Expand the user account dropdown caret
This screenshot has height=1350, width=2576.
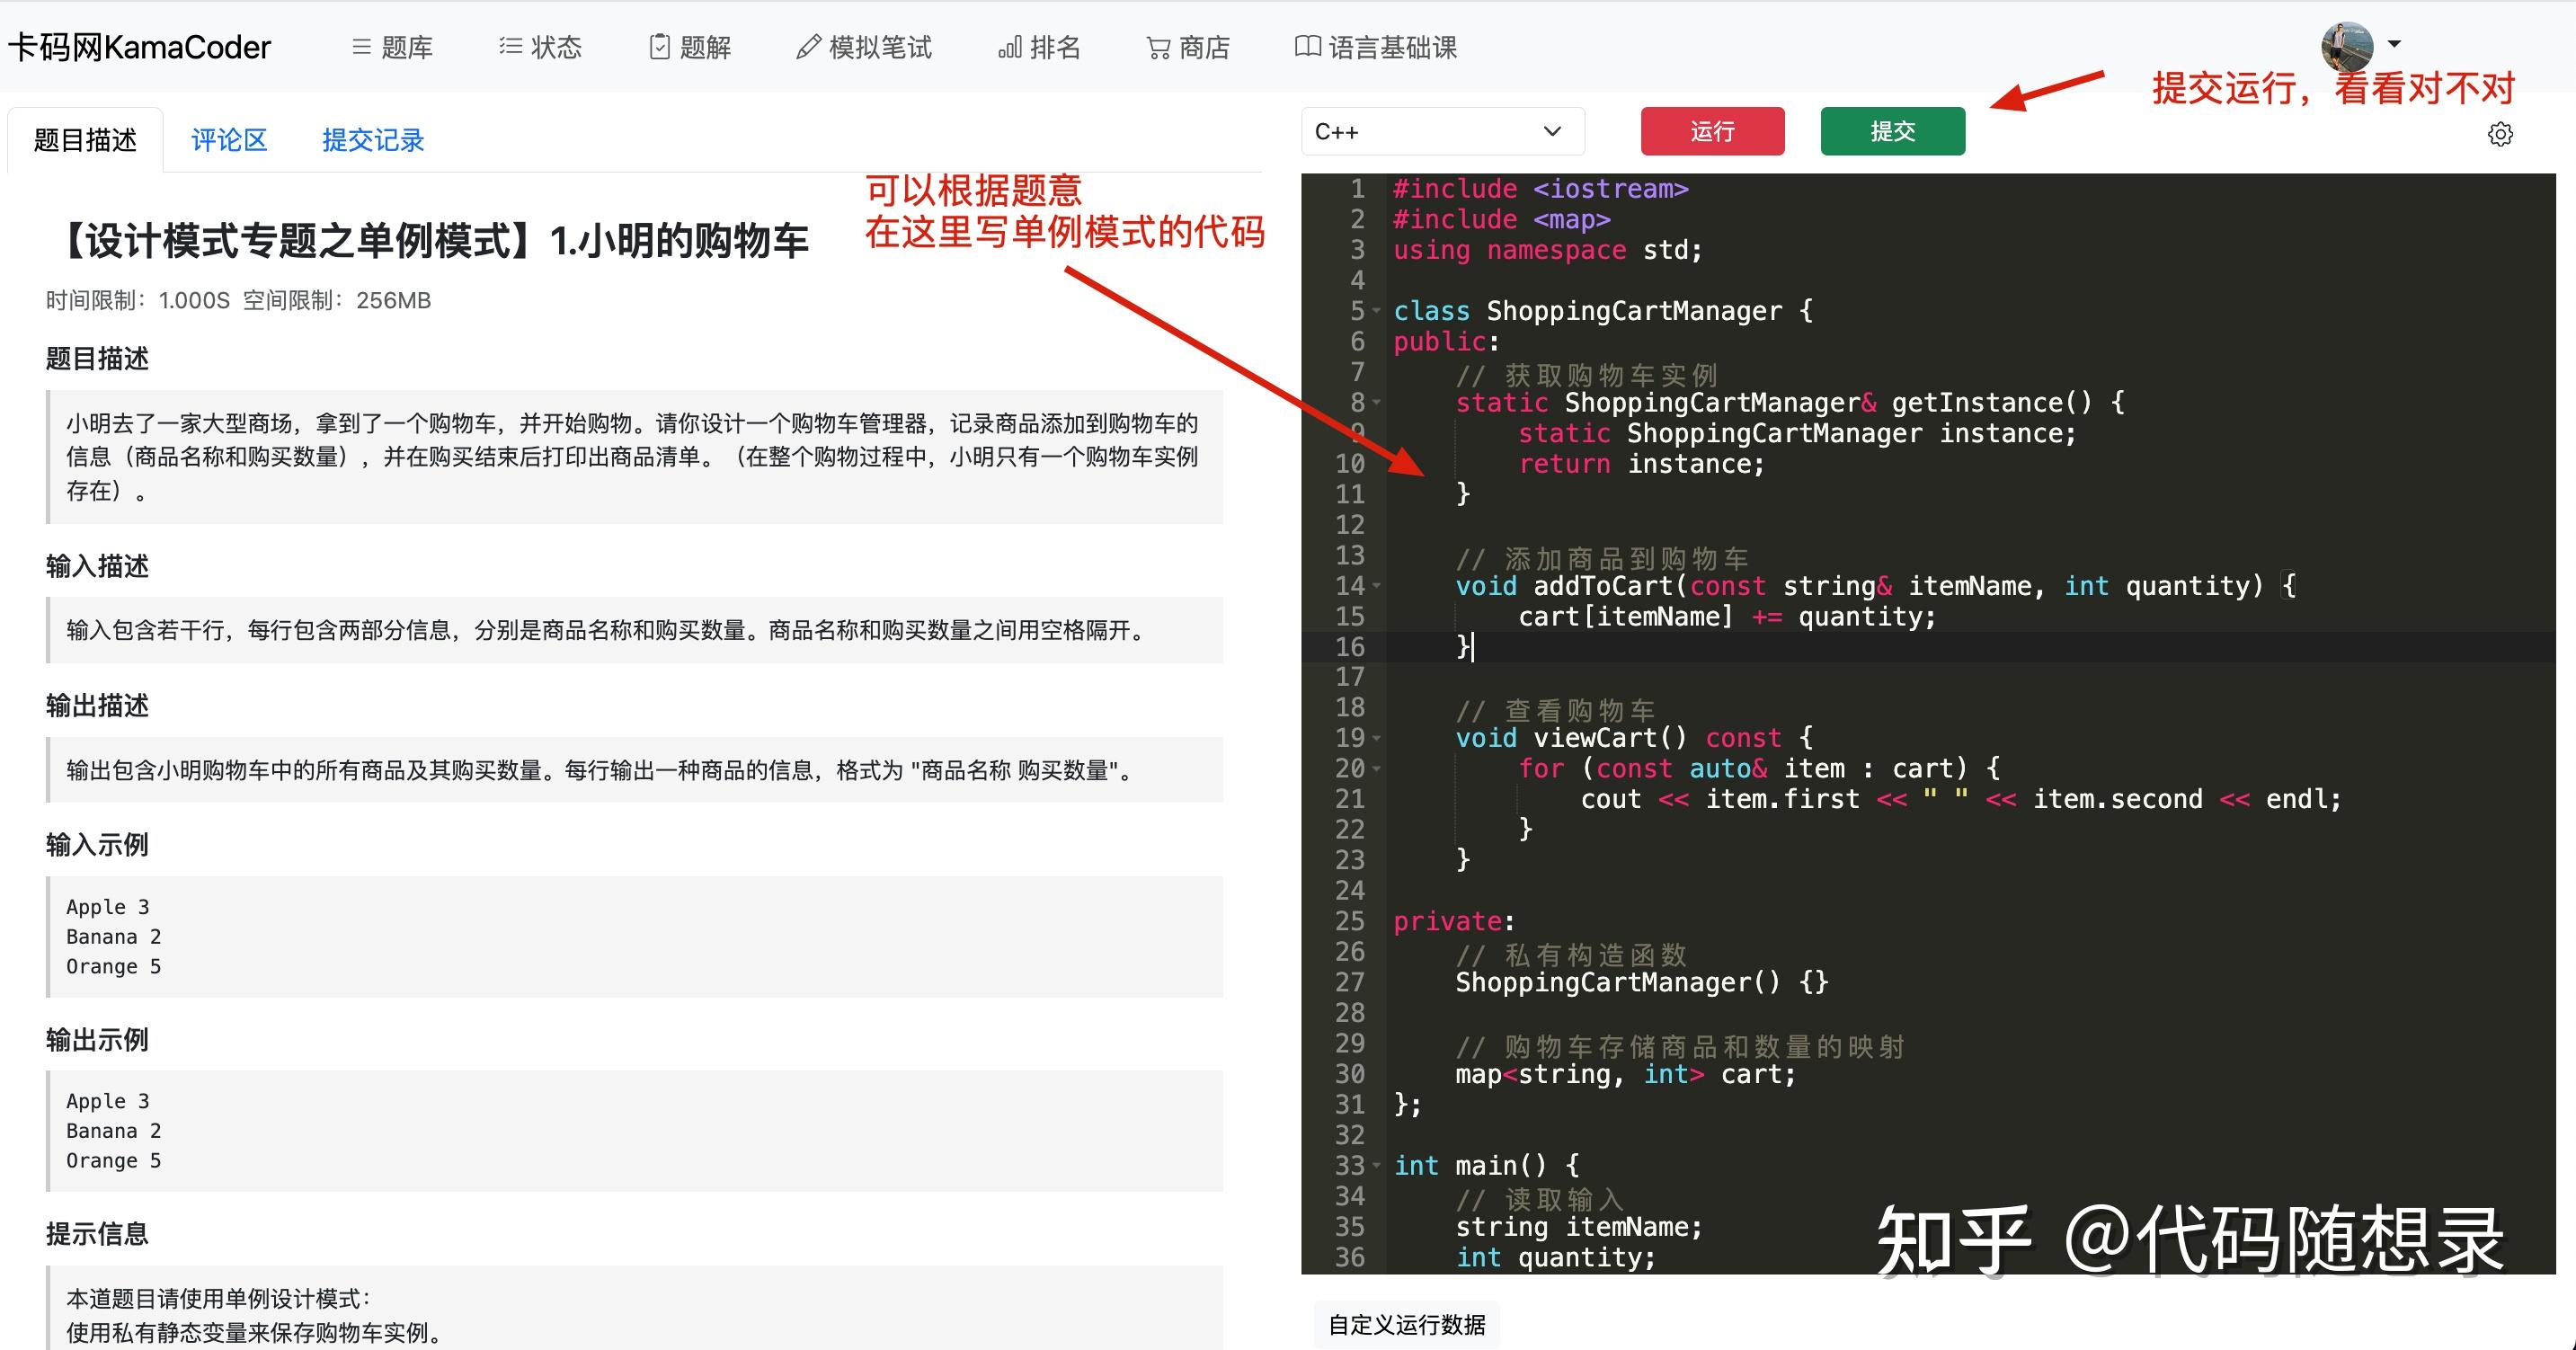click(2394, 44)
